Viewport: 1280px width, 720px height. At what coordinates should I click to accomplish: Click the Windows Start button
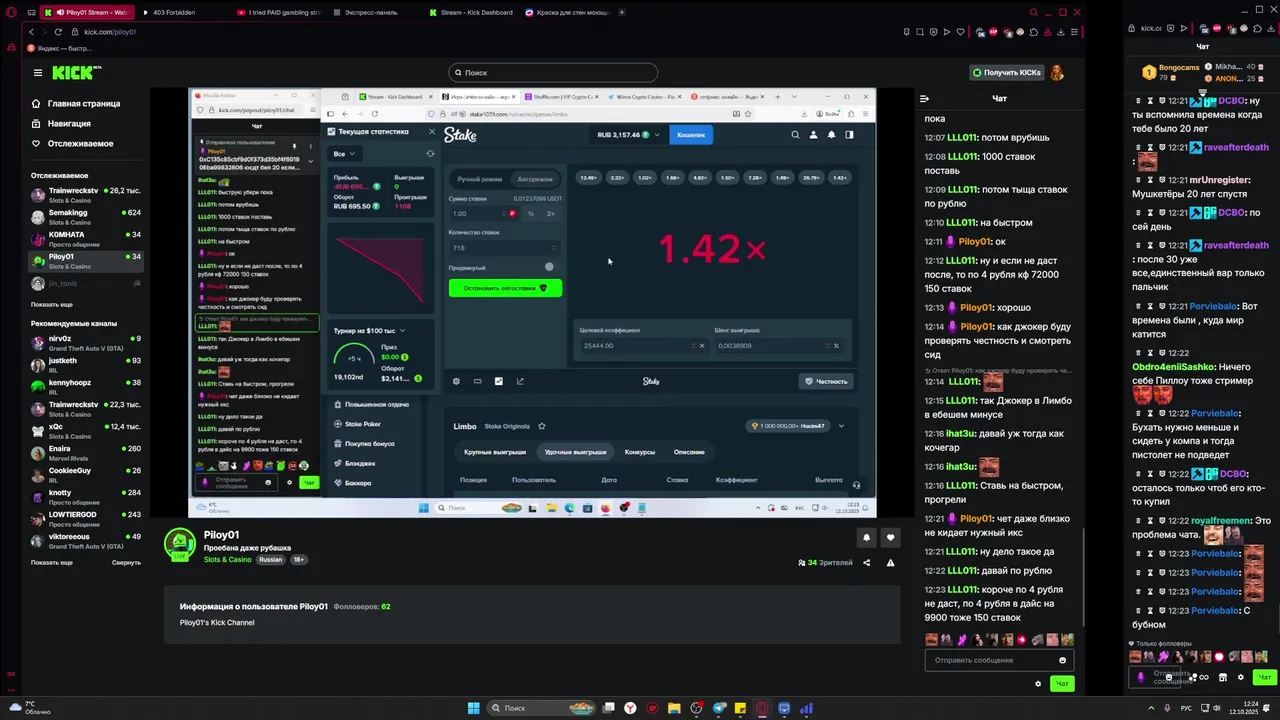pyautogui.click(x=473, y=708)
